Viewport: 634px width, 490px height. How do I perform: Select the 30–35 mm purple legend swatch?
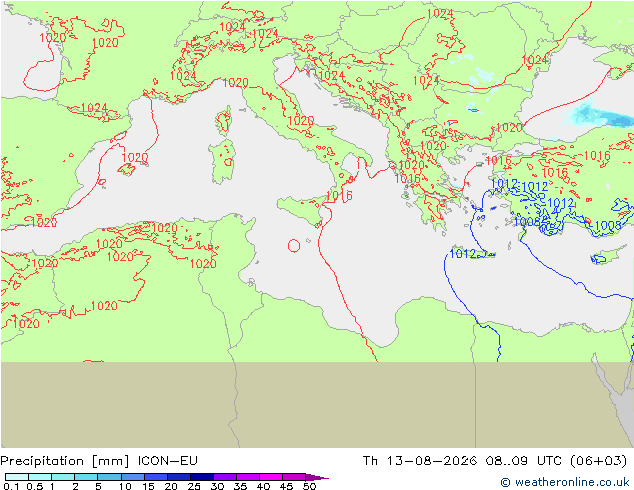[225, 477]
